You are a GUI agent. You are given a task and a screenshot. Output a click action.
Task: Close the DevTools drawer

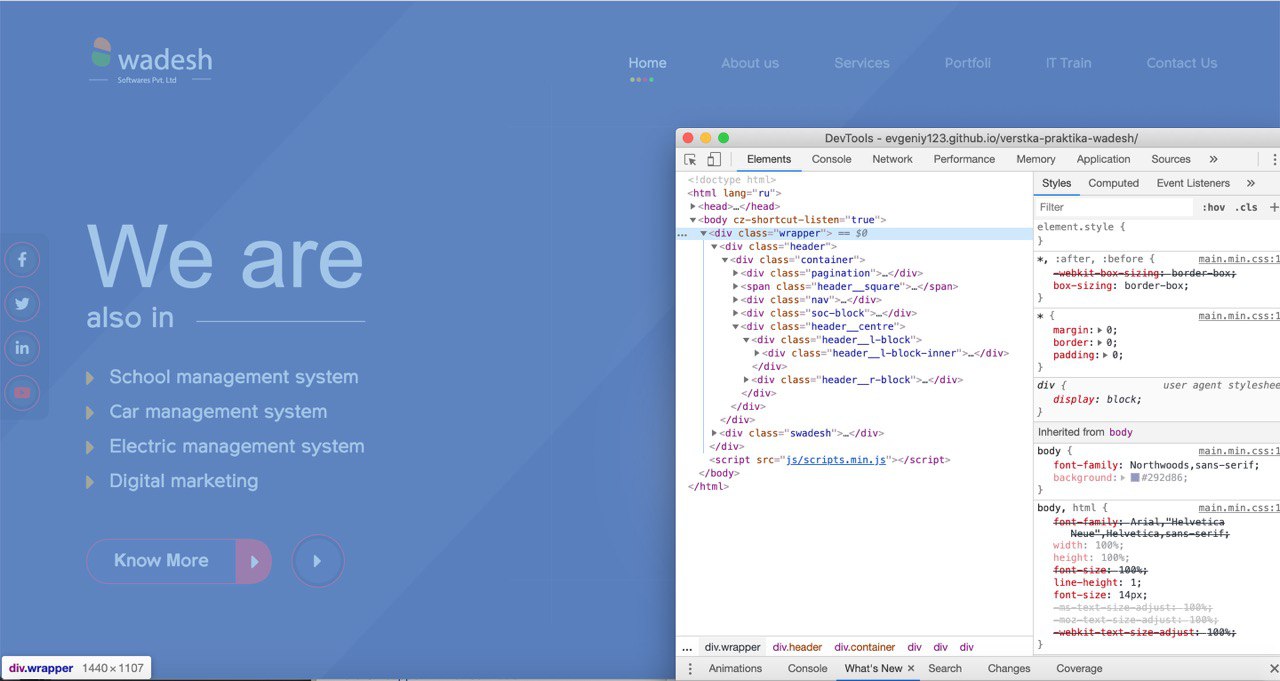(x=1274, y=668)
